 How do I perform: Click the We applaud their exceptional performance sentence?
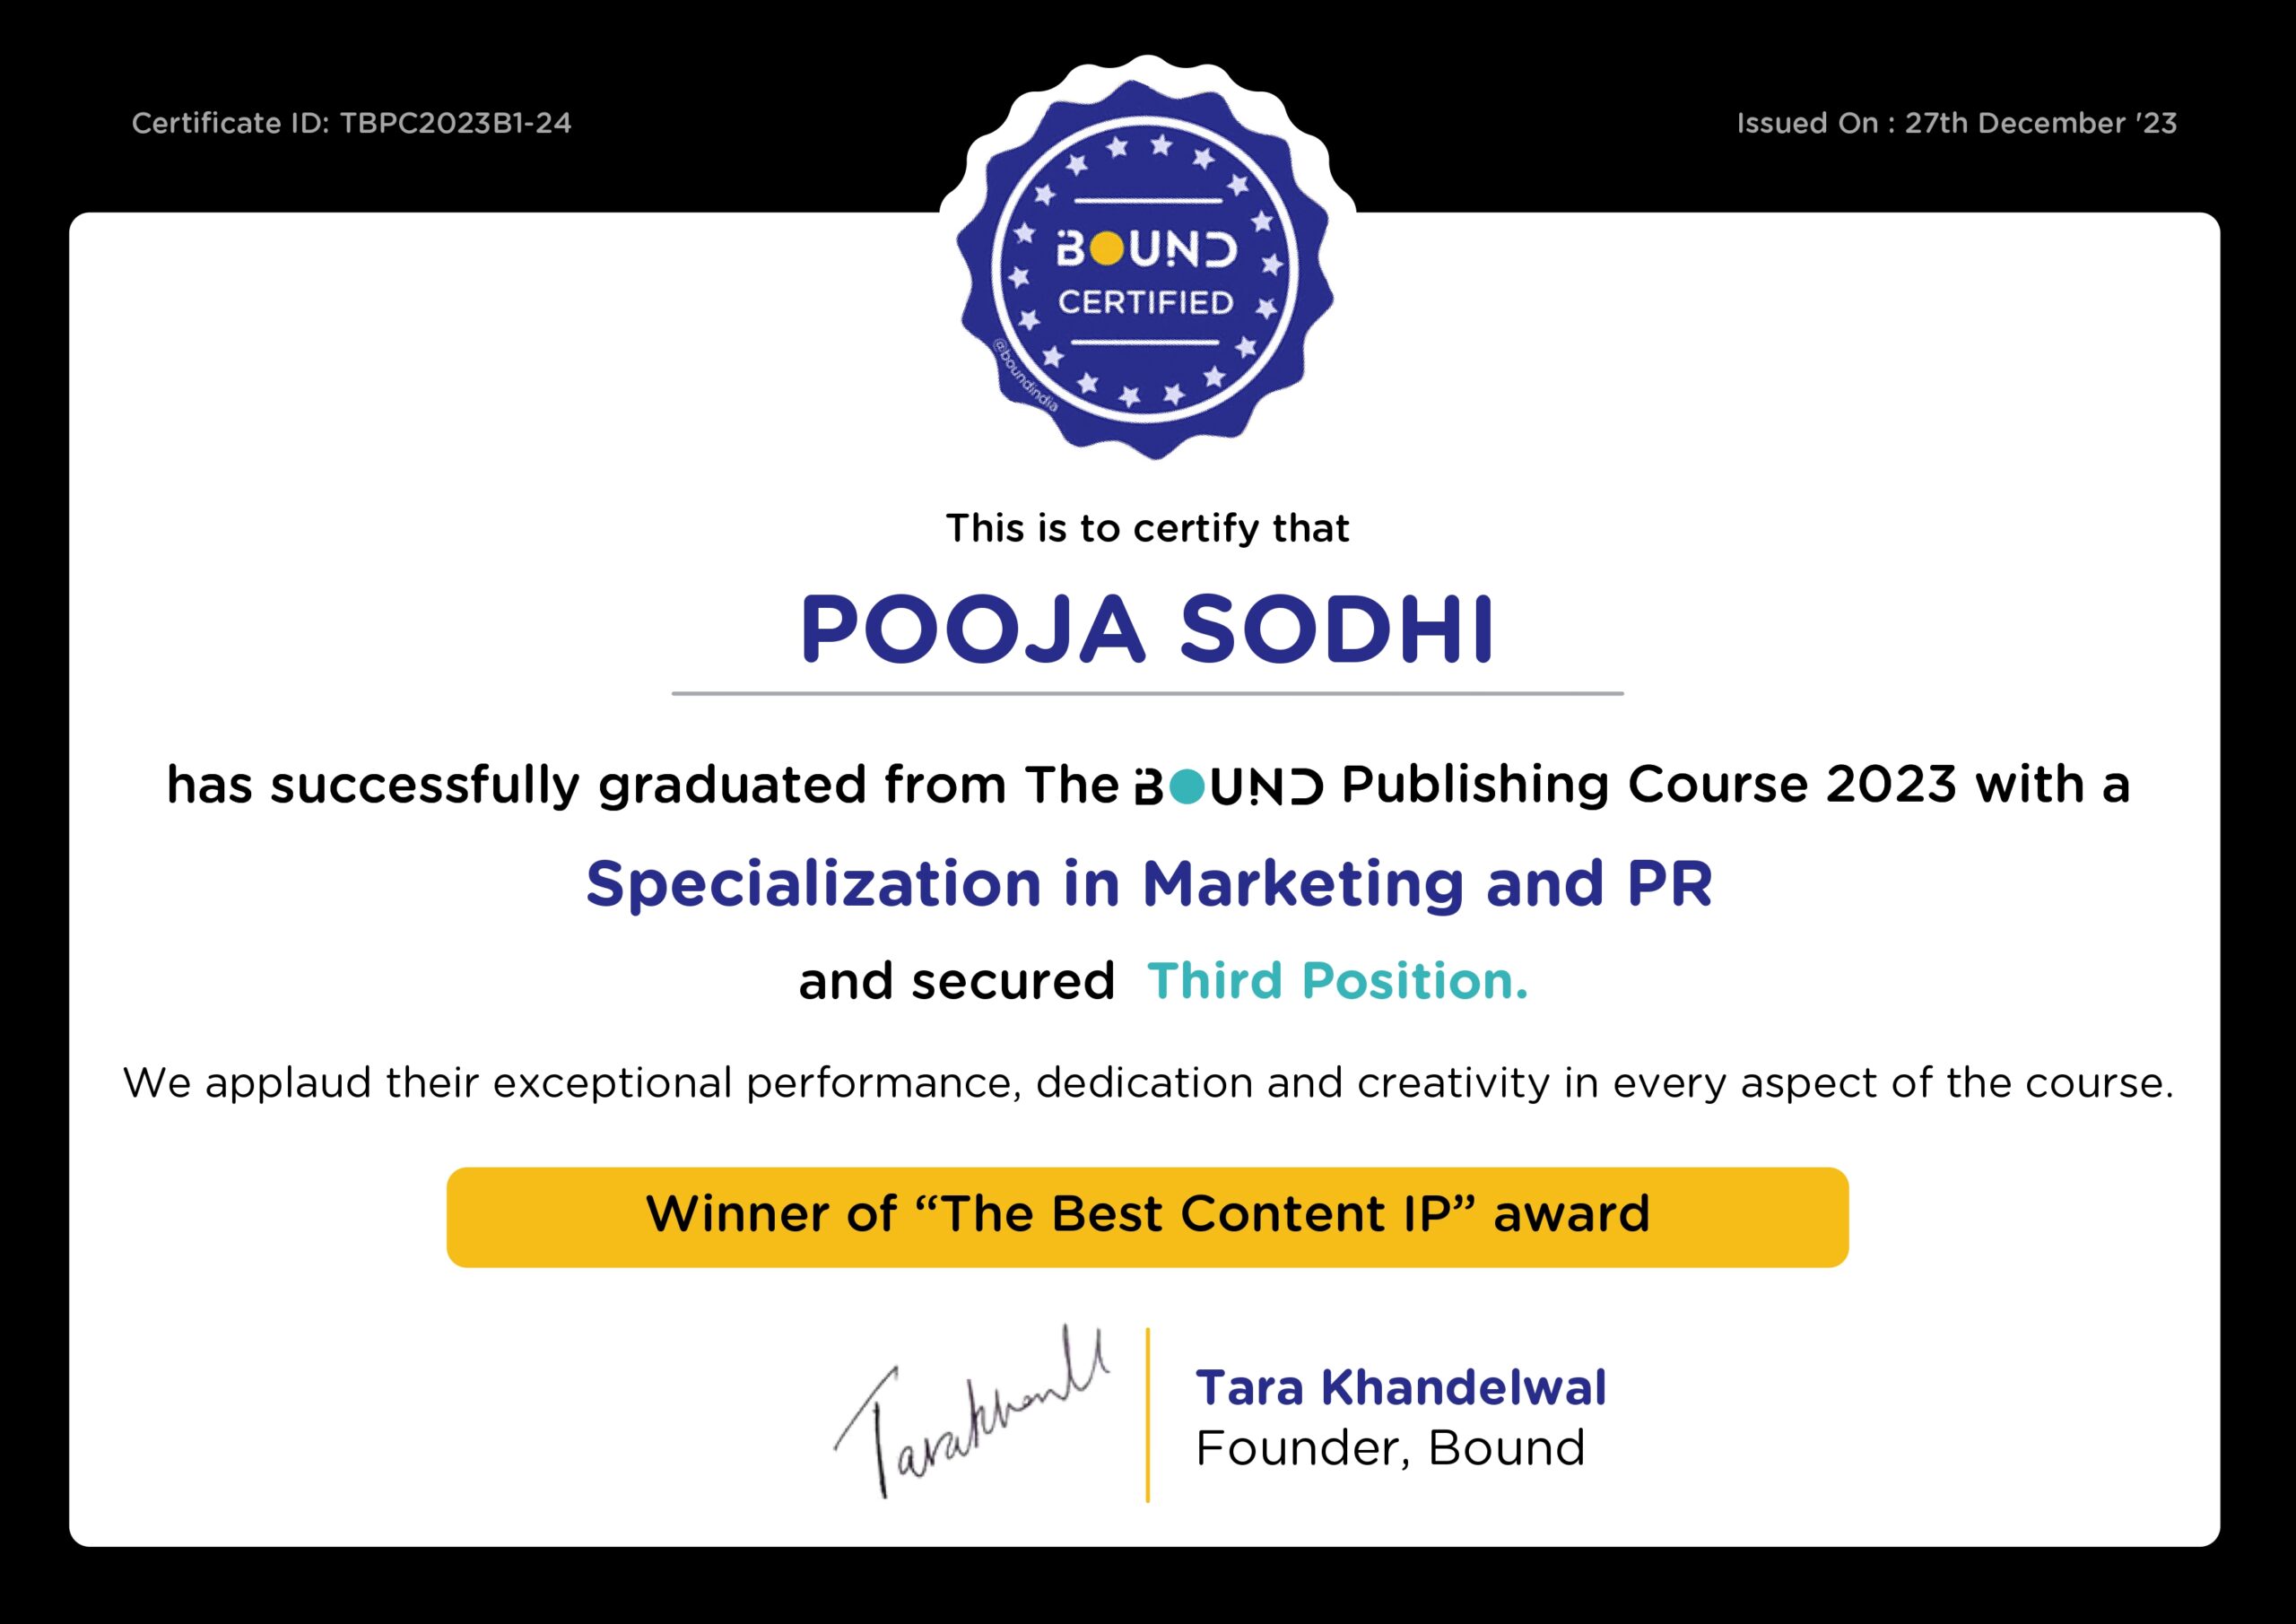coord(1147,1083)
